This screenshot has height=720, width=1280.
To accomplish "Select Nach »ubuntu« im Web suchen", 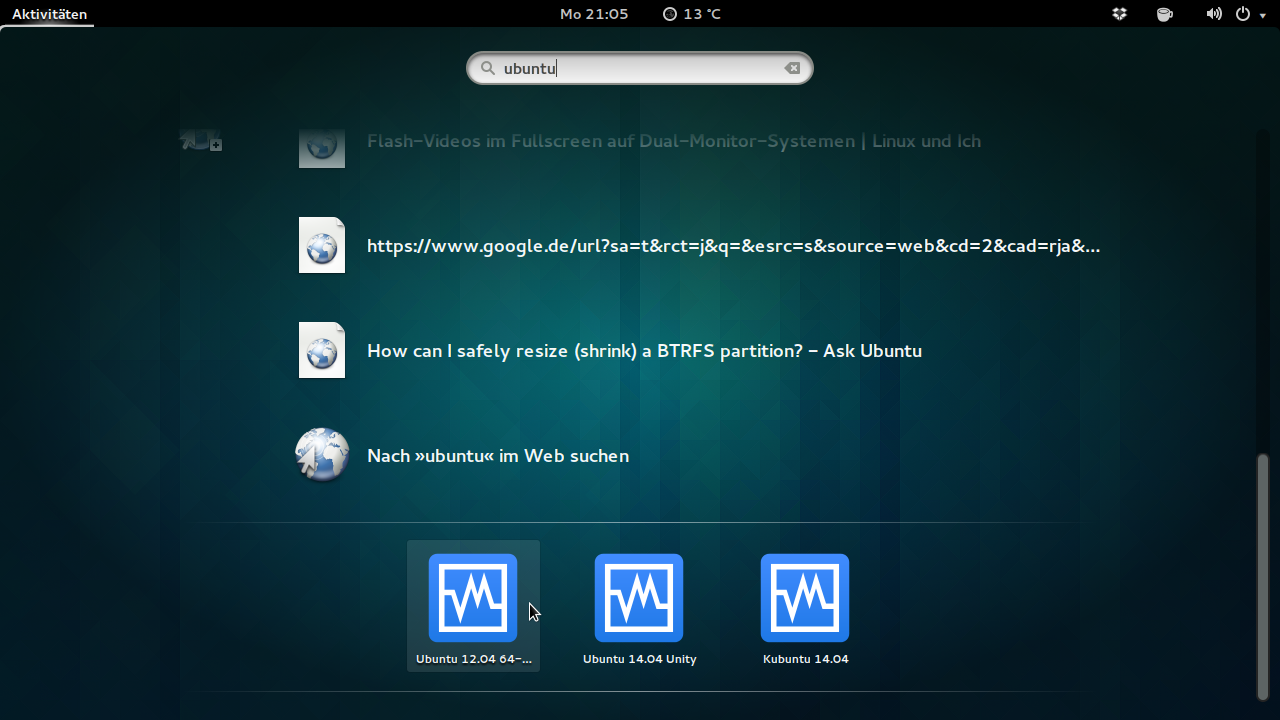I will coord(498,456).
